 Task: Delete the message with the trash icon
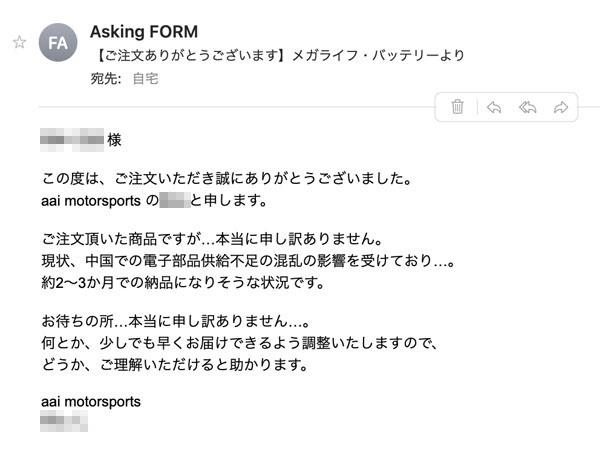457,107
